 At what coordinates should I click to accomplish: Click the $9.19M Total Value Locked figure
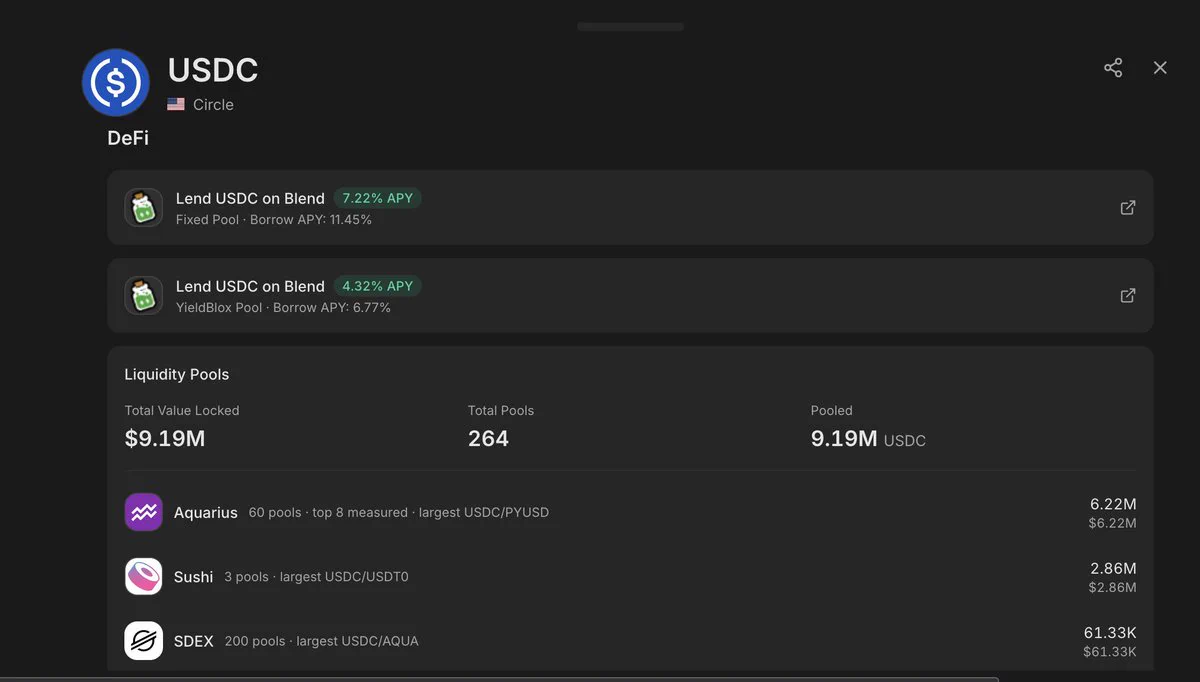165,438
